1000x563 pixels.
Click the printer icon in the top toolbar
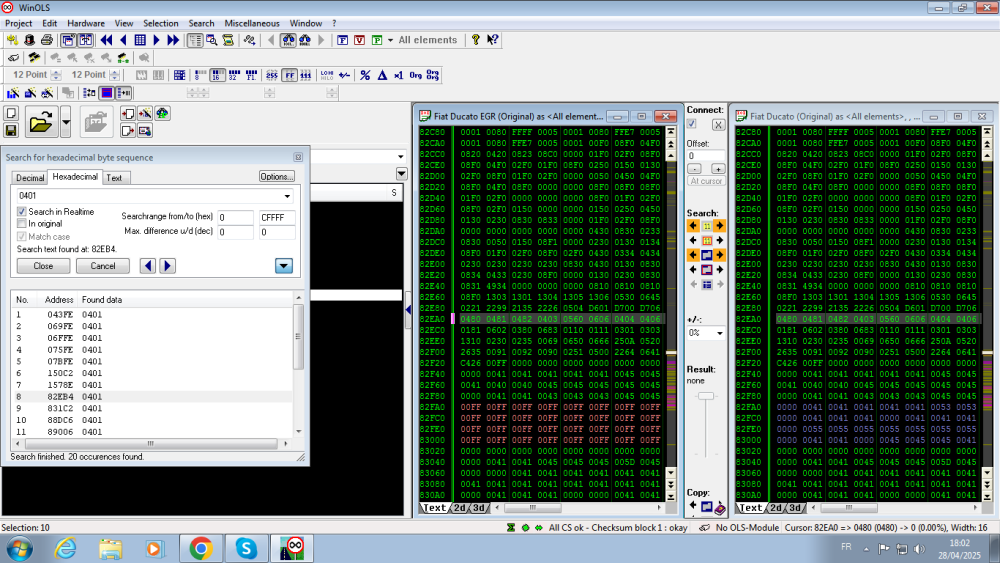[x=47, y=40]
